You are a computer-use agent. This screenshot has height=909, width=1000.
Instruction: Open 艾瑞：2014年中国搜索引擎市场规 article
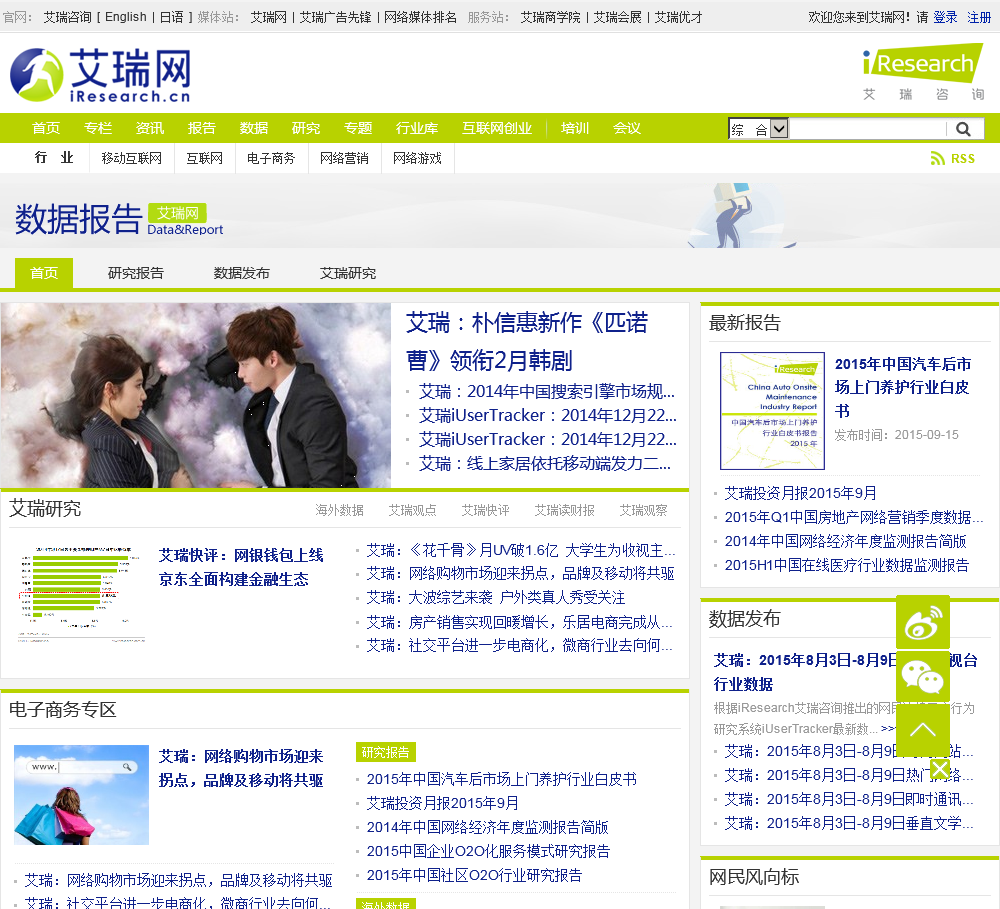(547, 391)
